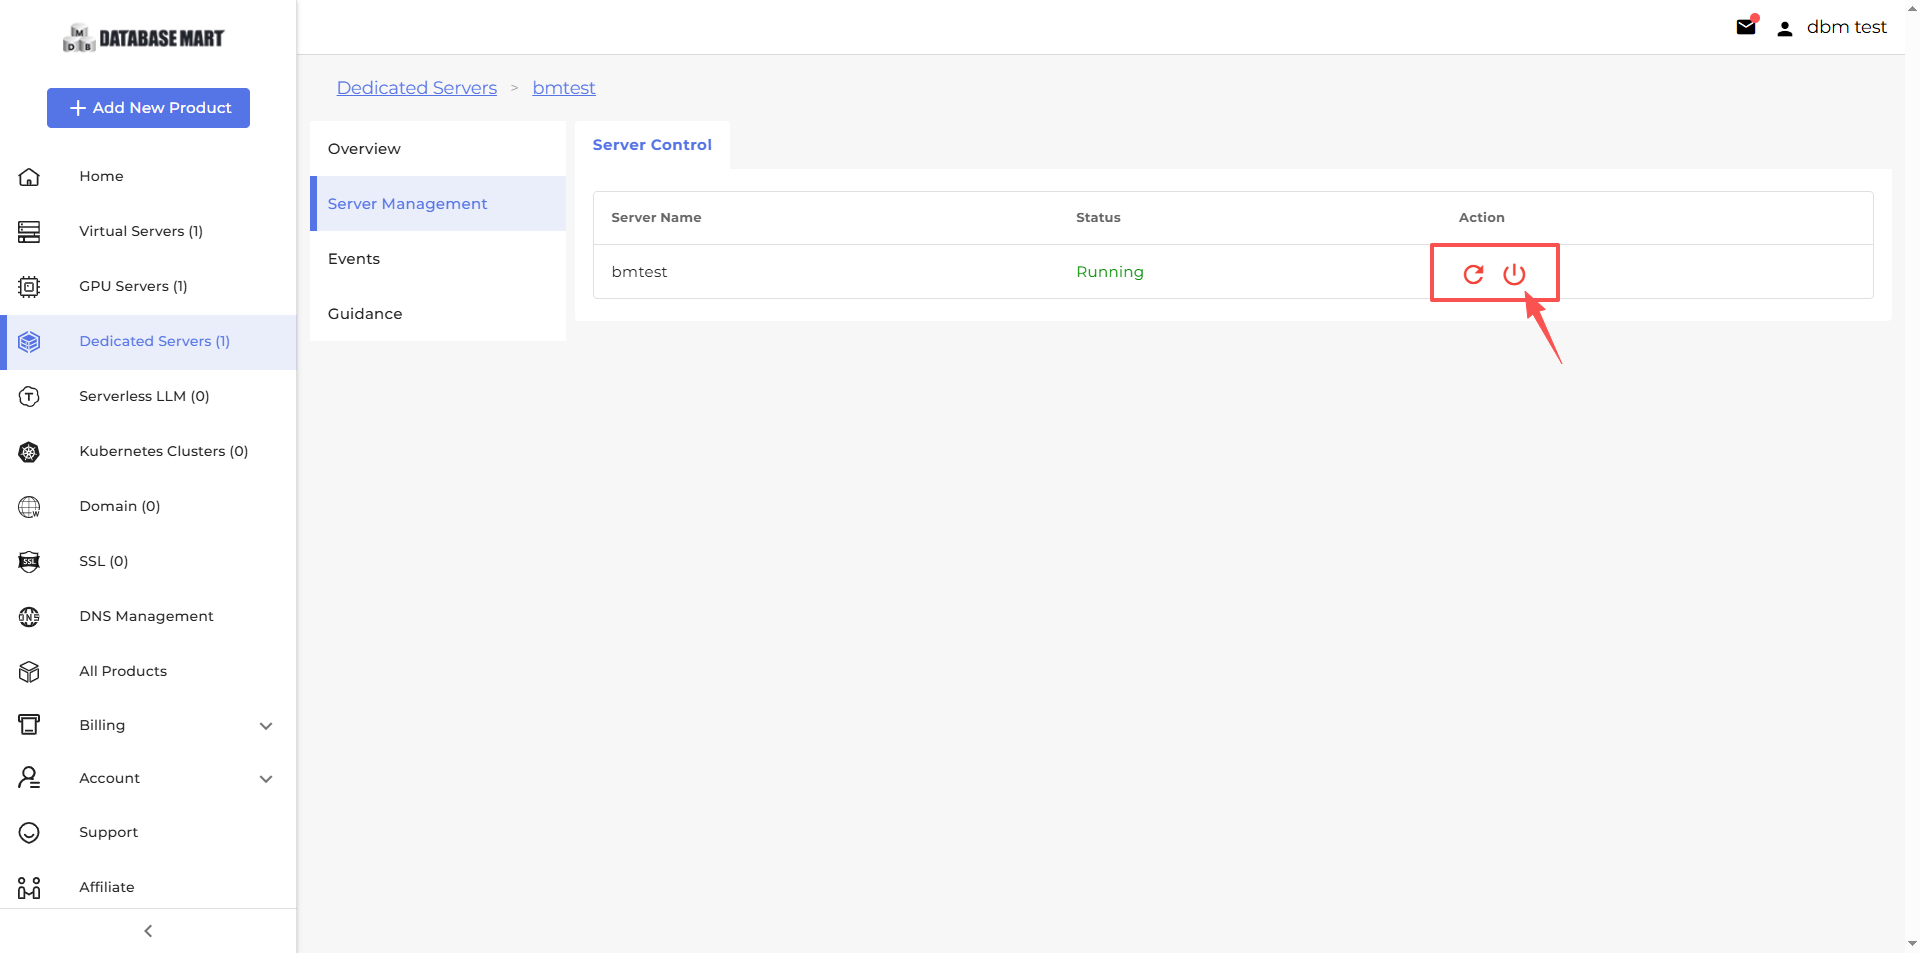
Task: Click the Kubernetes Clusters wheel icon
Action: pyautogui.click(x=29, y=452)
